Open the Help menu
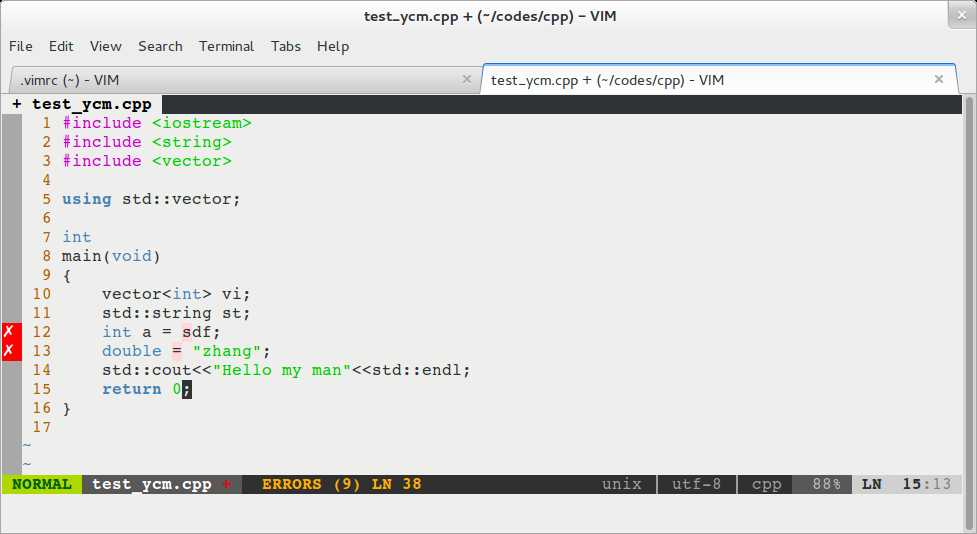The height and width of the screenshot is (534, 977). pyautogui.click(x=333, y=46)
